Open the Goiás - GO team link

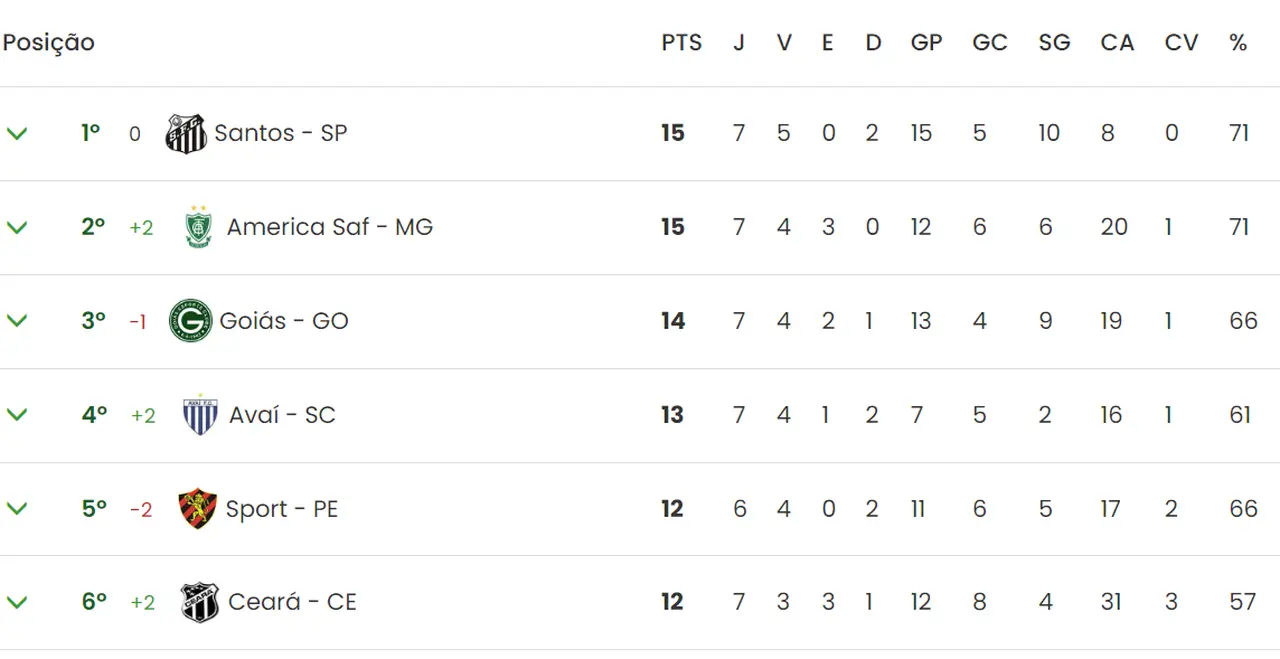coord(284,321)
